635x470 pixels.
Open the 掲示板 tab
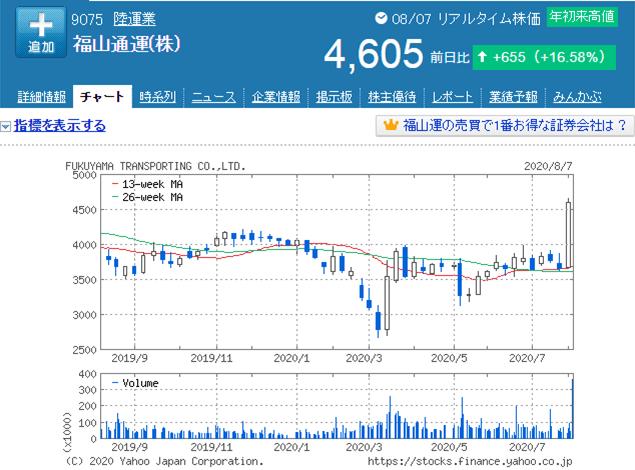click(x=334, y=97)
